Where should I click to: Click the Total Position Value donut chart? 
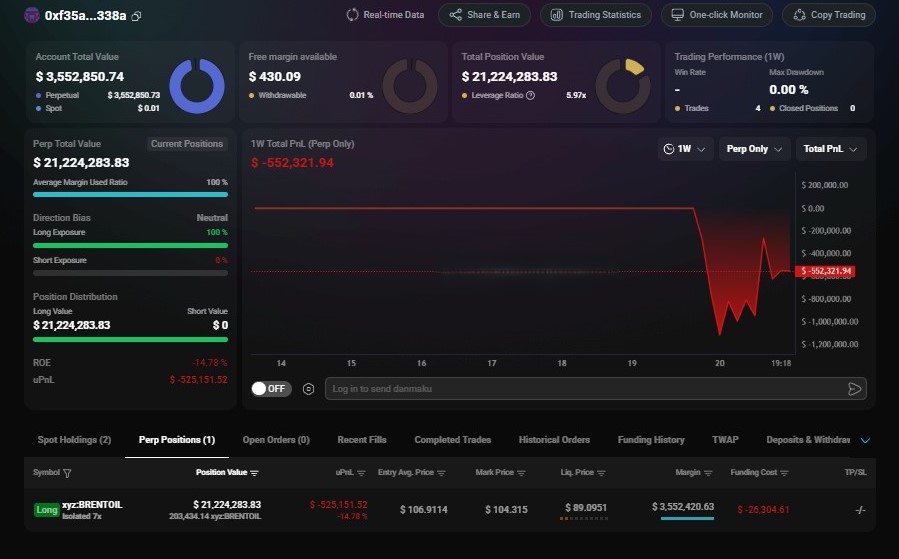coord(623,86)
